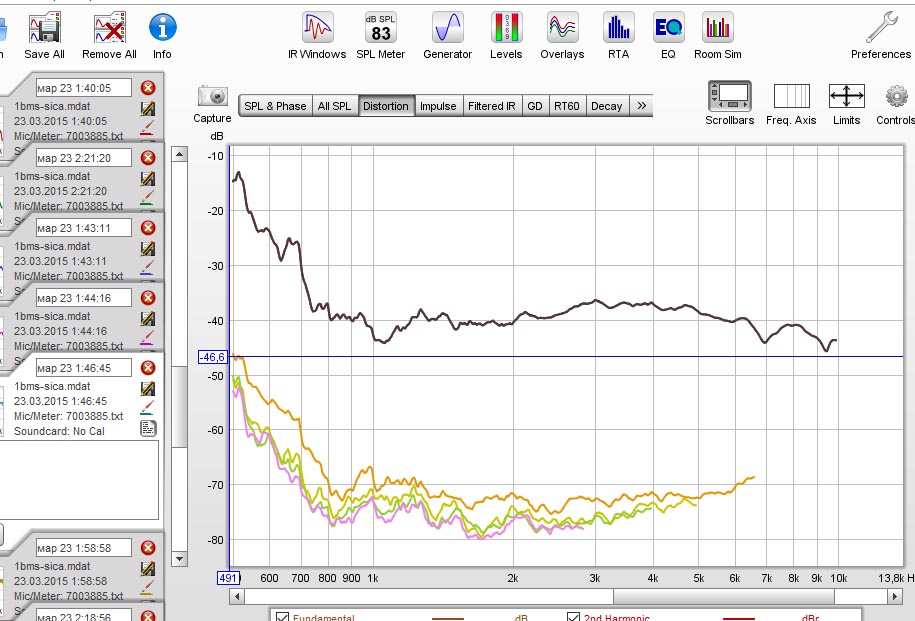This screenshot has height=621, width=915.
Task: Click vertical scrollbar up arrow
Action: point(180,155)
